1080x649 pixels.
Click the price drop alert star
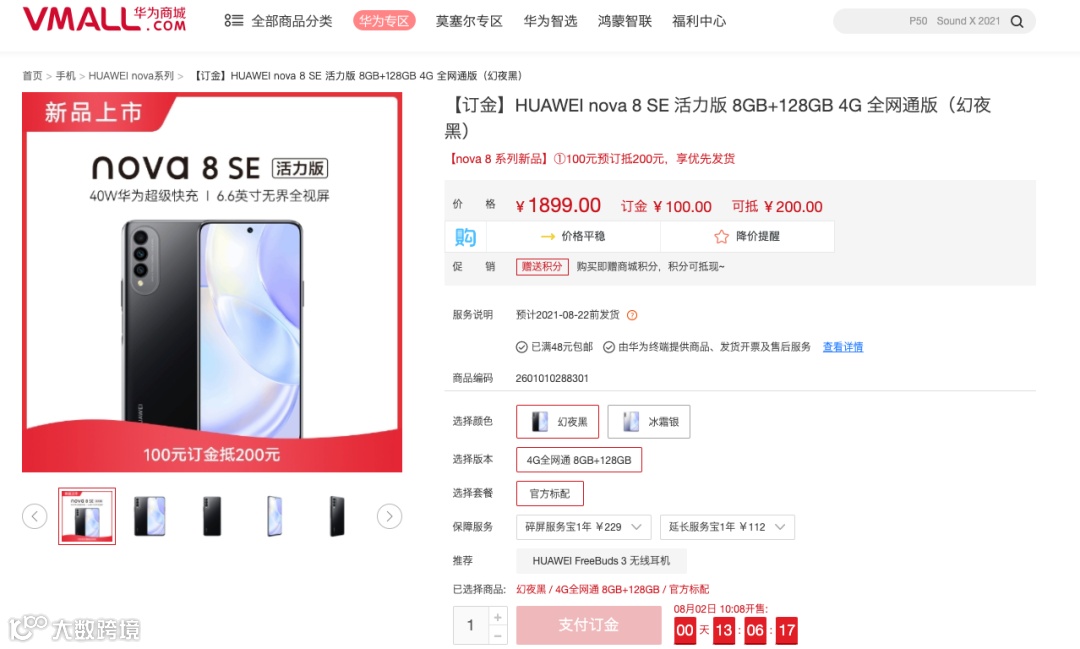[721, 236]
